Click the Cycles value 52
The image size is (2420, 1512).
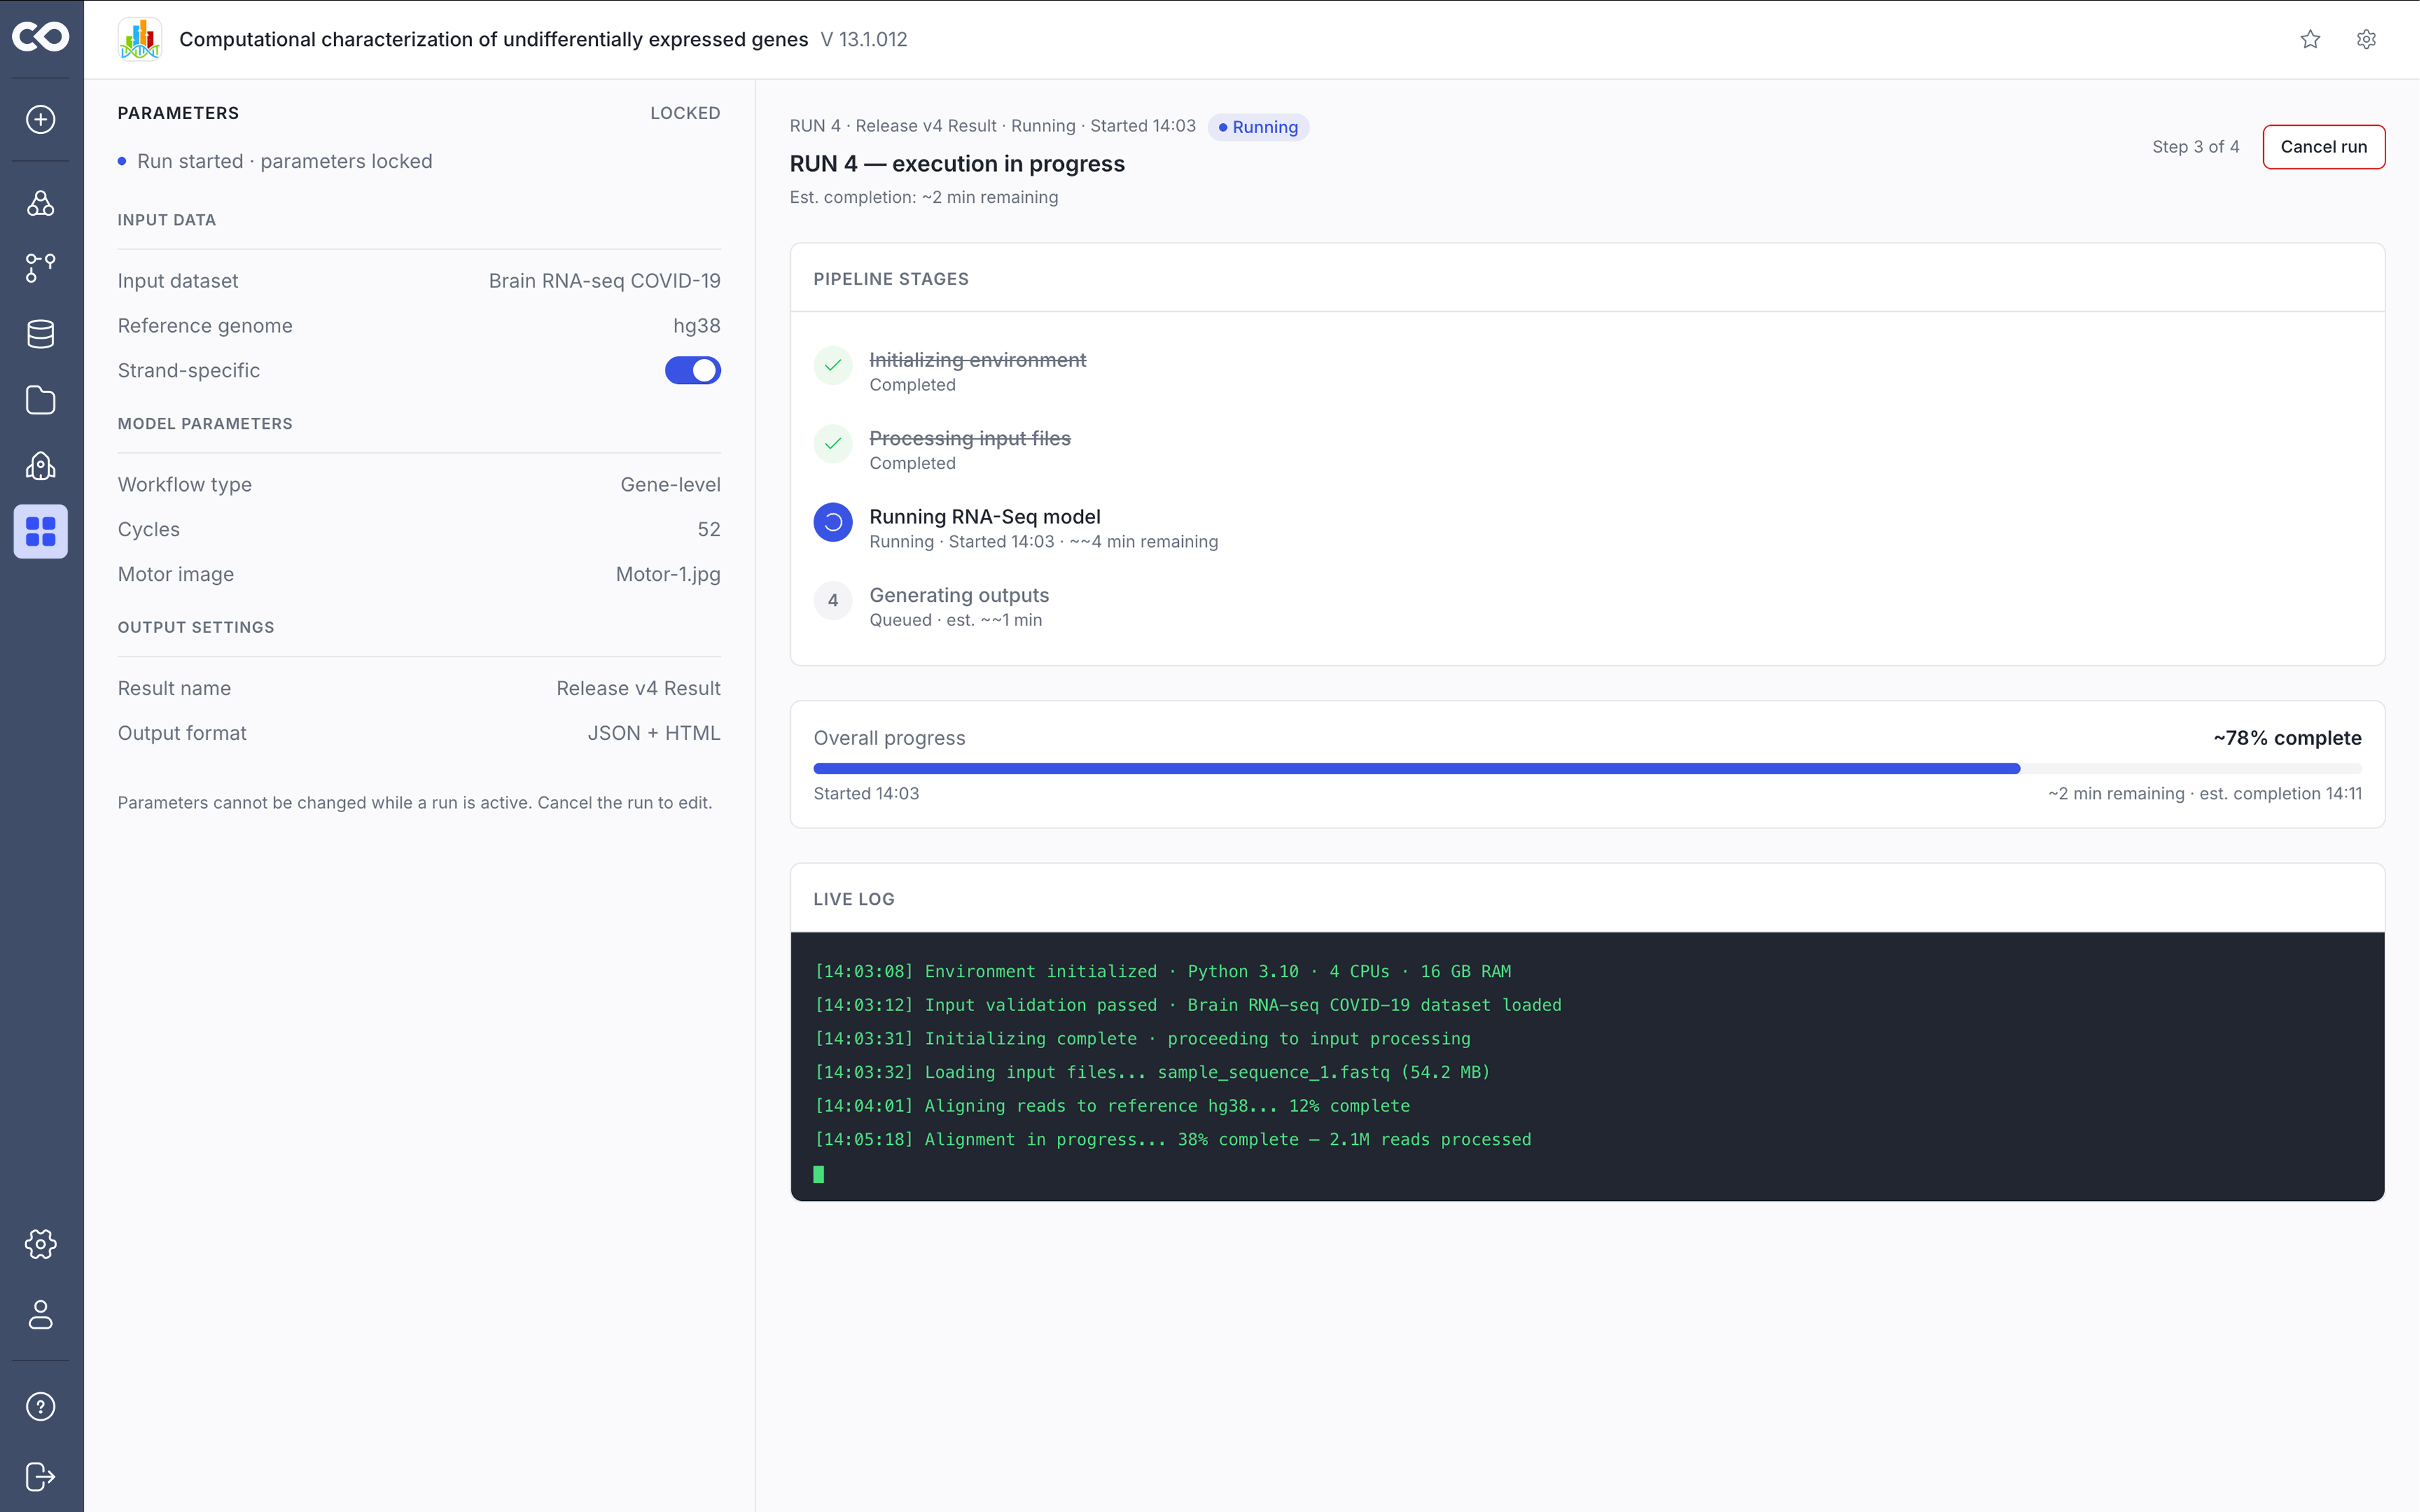(709, 529)
